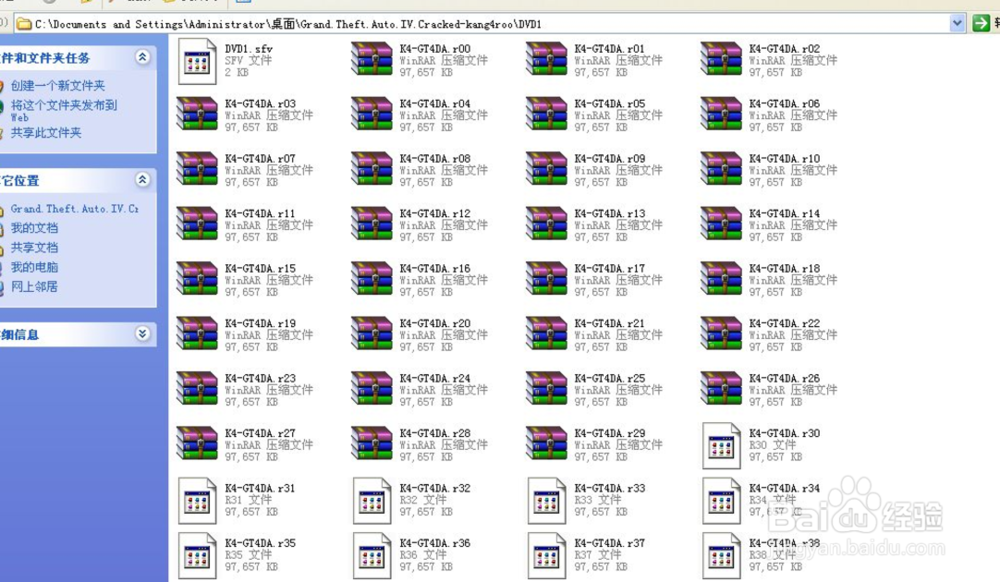
Task: Select the K4-GT4DA.r18 WinRAR archive icon
Action: click(721, 279)
